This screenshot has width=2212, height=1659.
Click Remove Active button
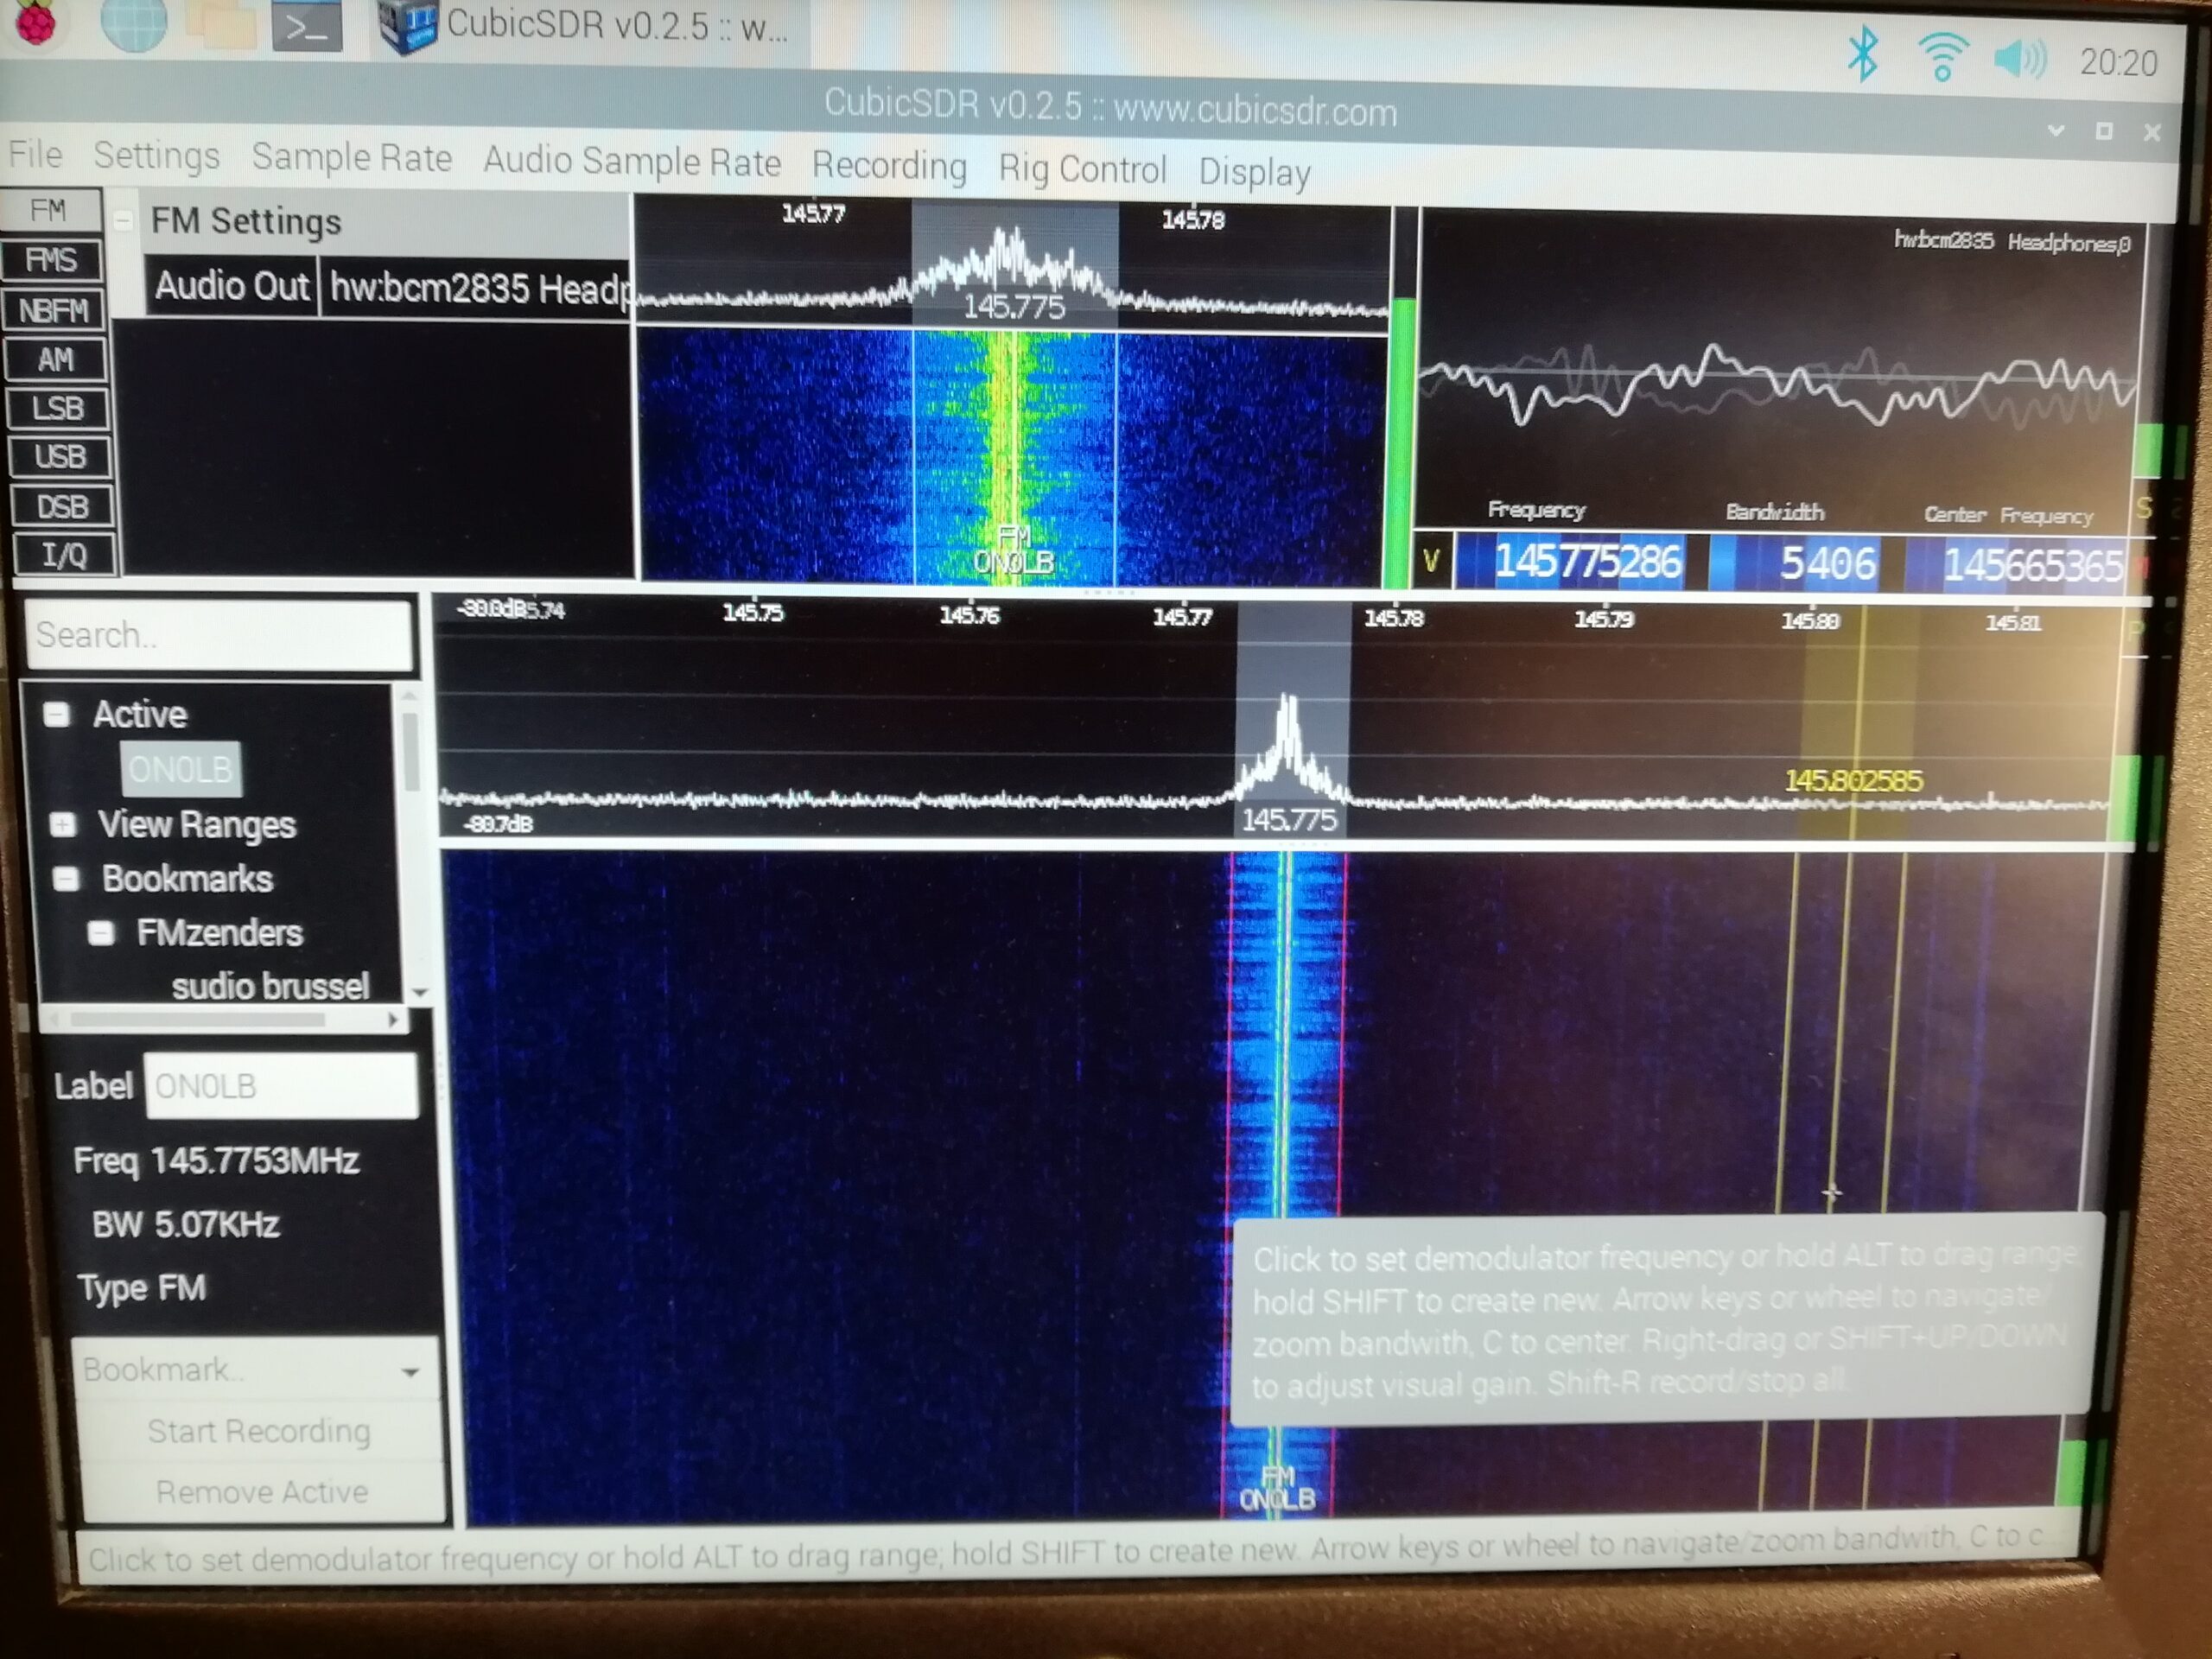pyautogui.click(x=262, y=1491)
